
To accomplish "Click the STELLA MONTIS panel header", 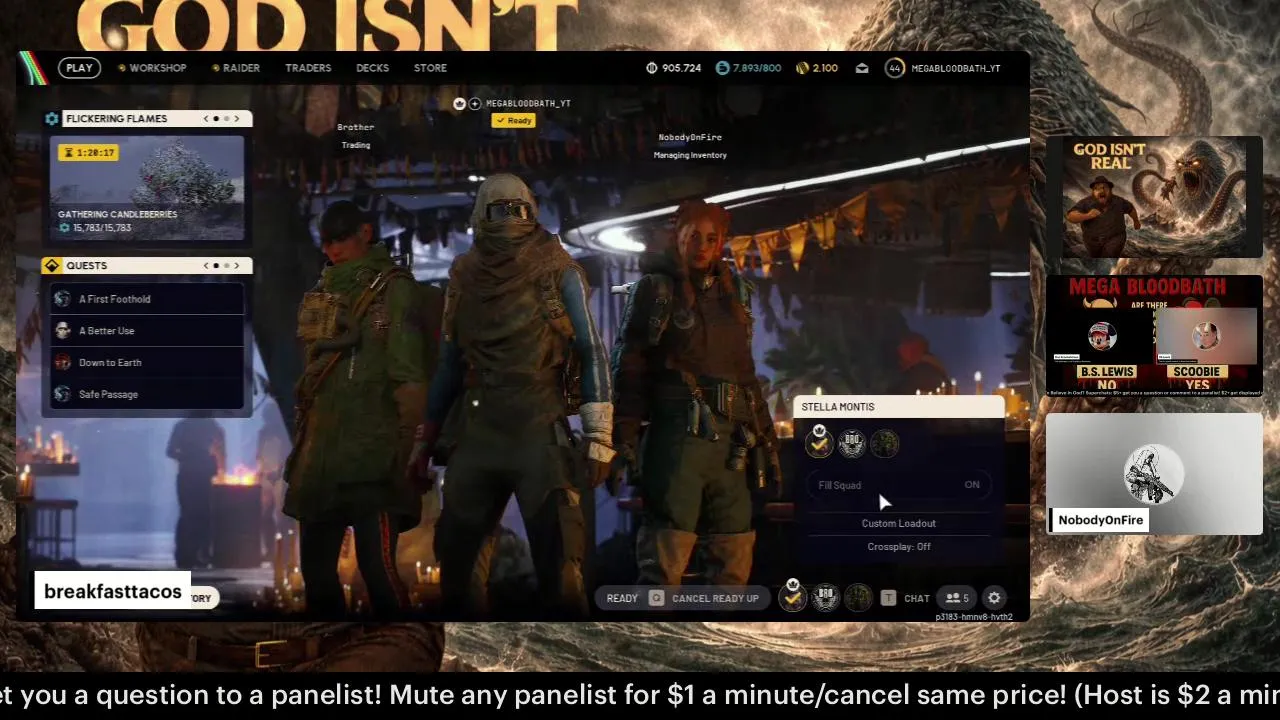I will click(899, 407).
